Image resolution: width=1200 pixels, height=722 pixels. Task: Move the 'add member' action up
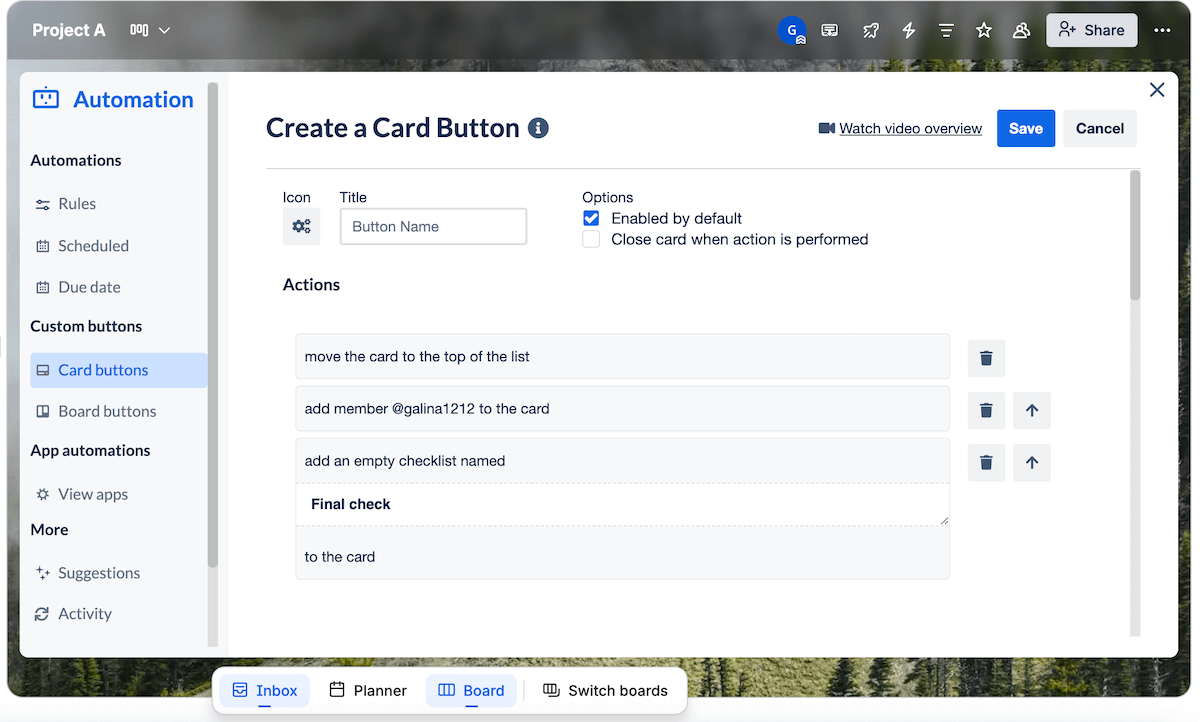tap(1031, 410)
